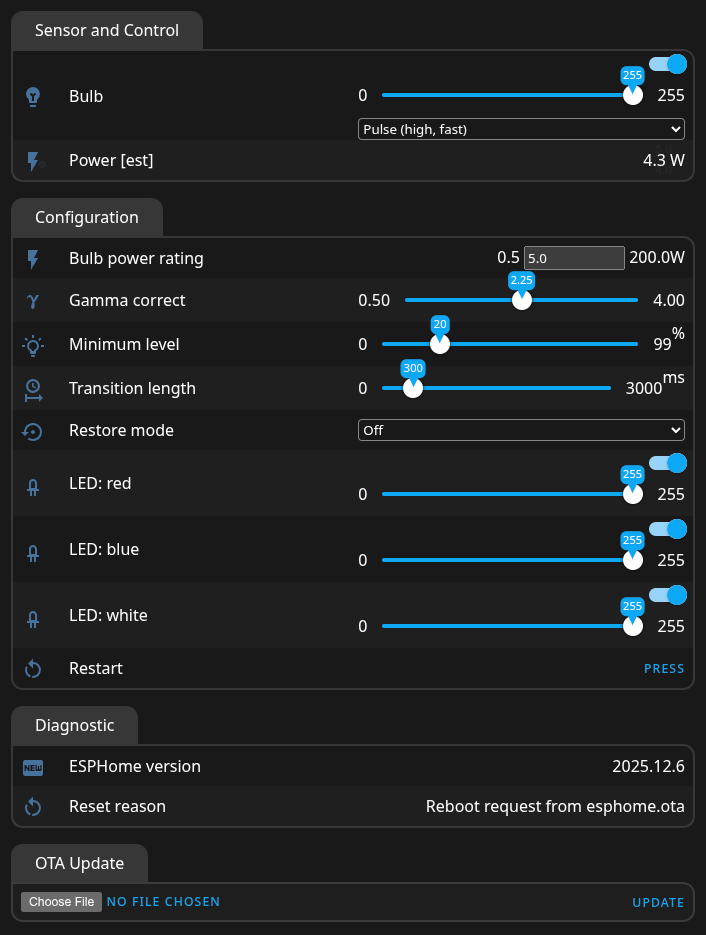Click the LED: blue brightness slider handle
Viewport: 706px width, 935px height.
coord(633,560)
